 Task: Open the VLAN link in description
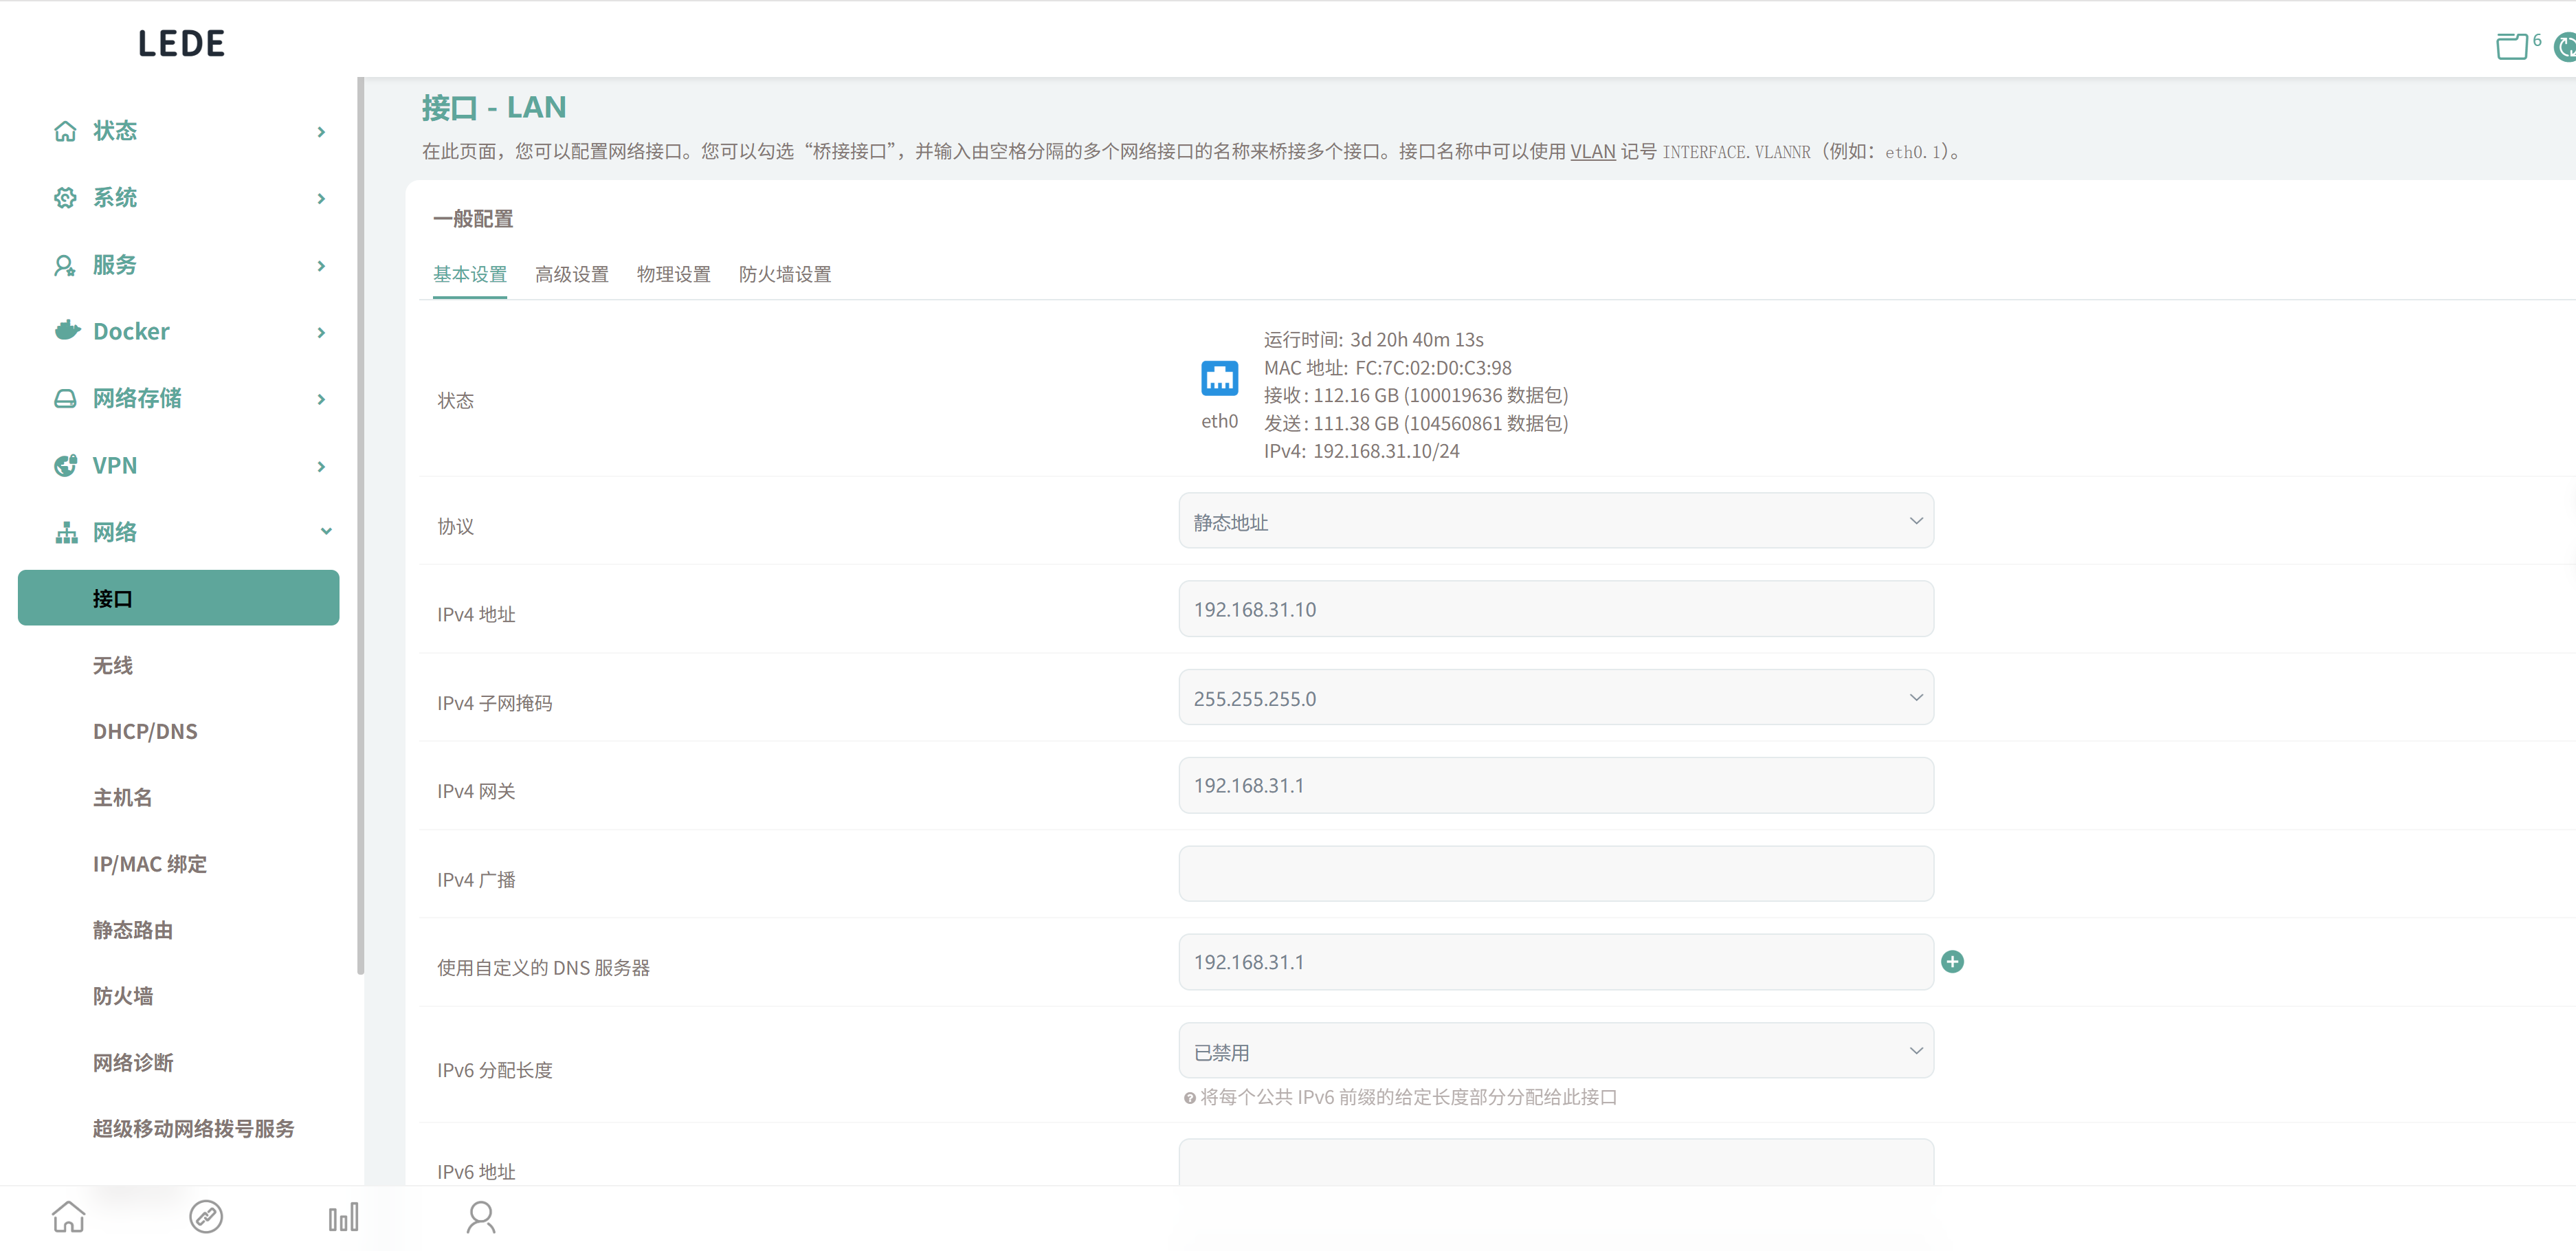click(x=1592, y=152)
